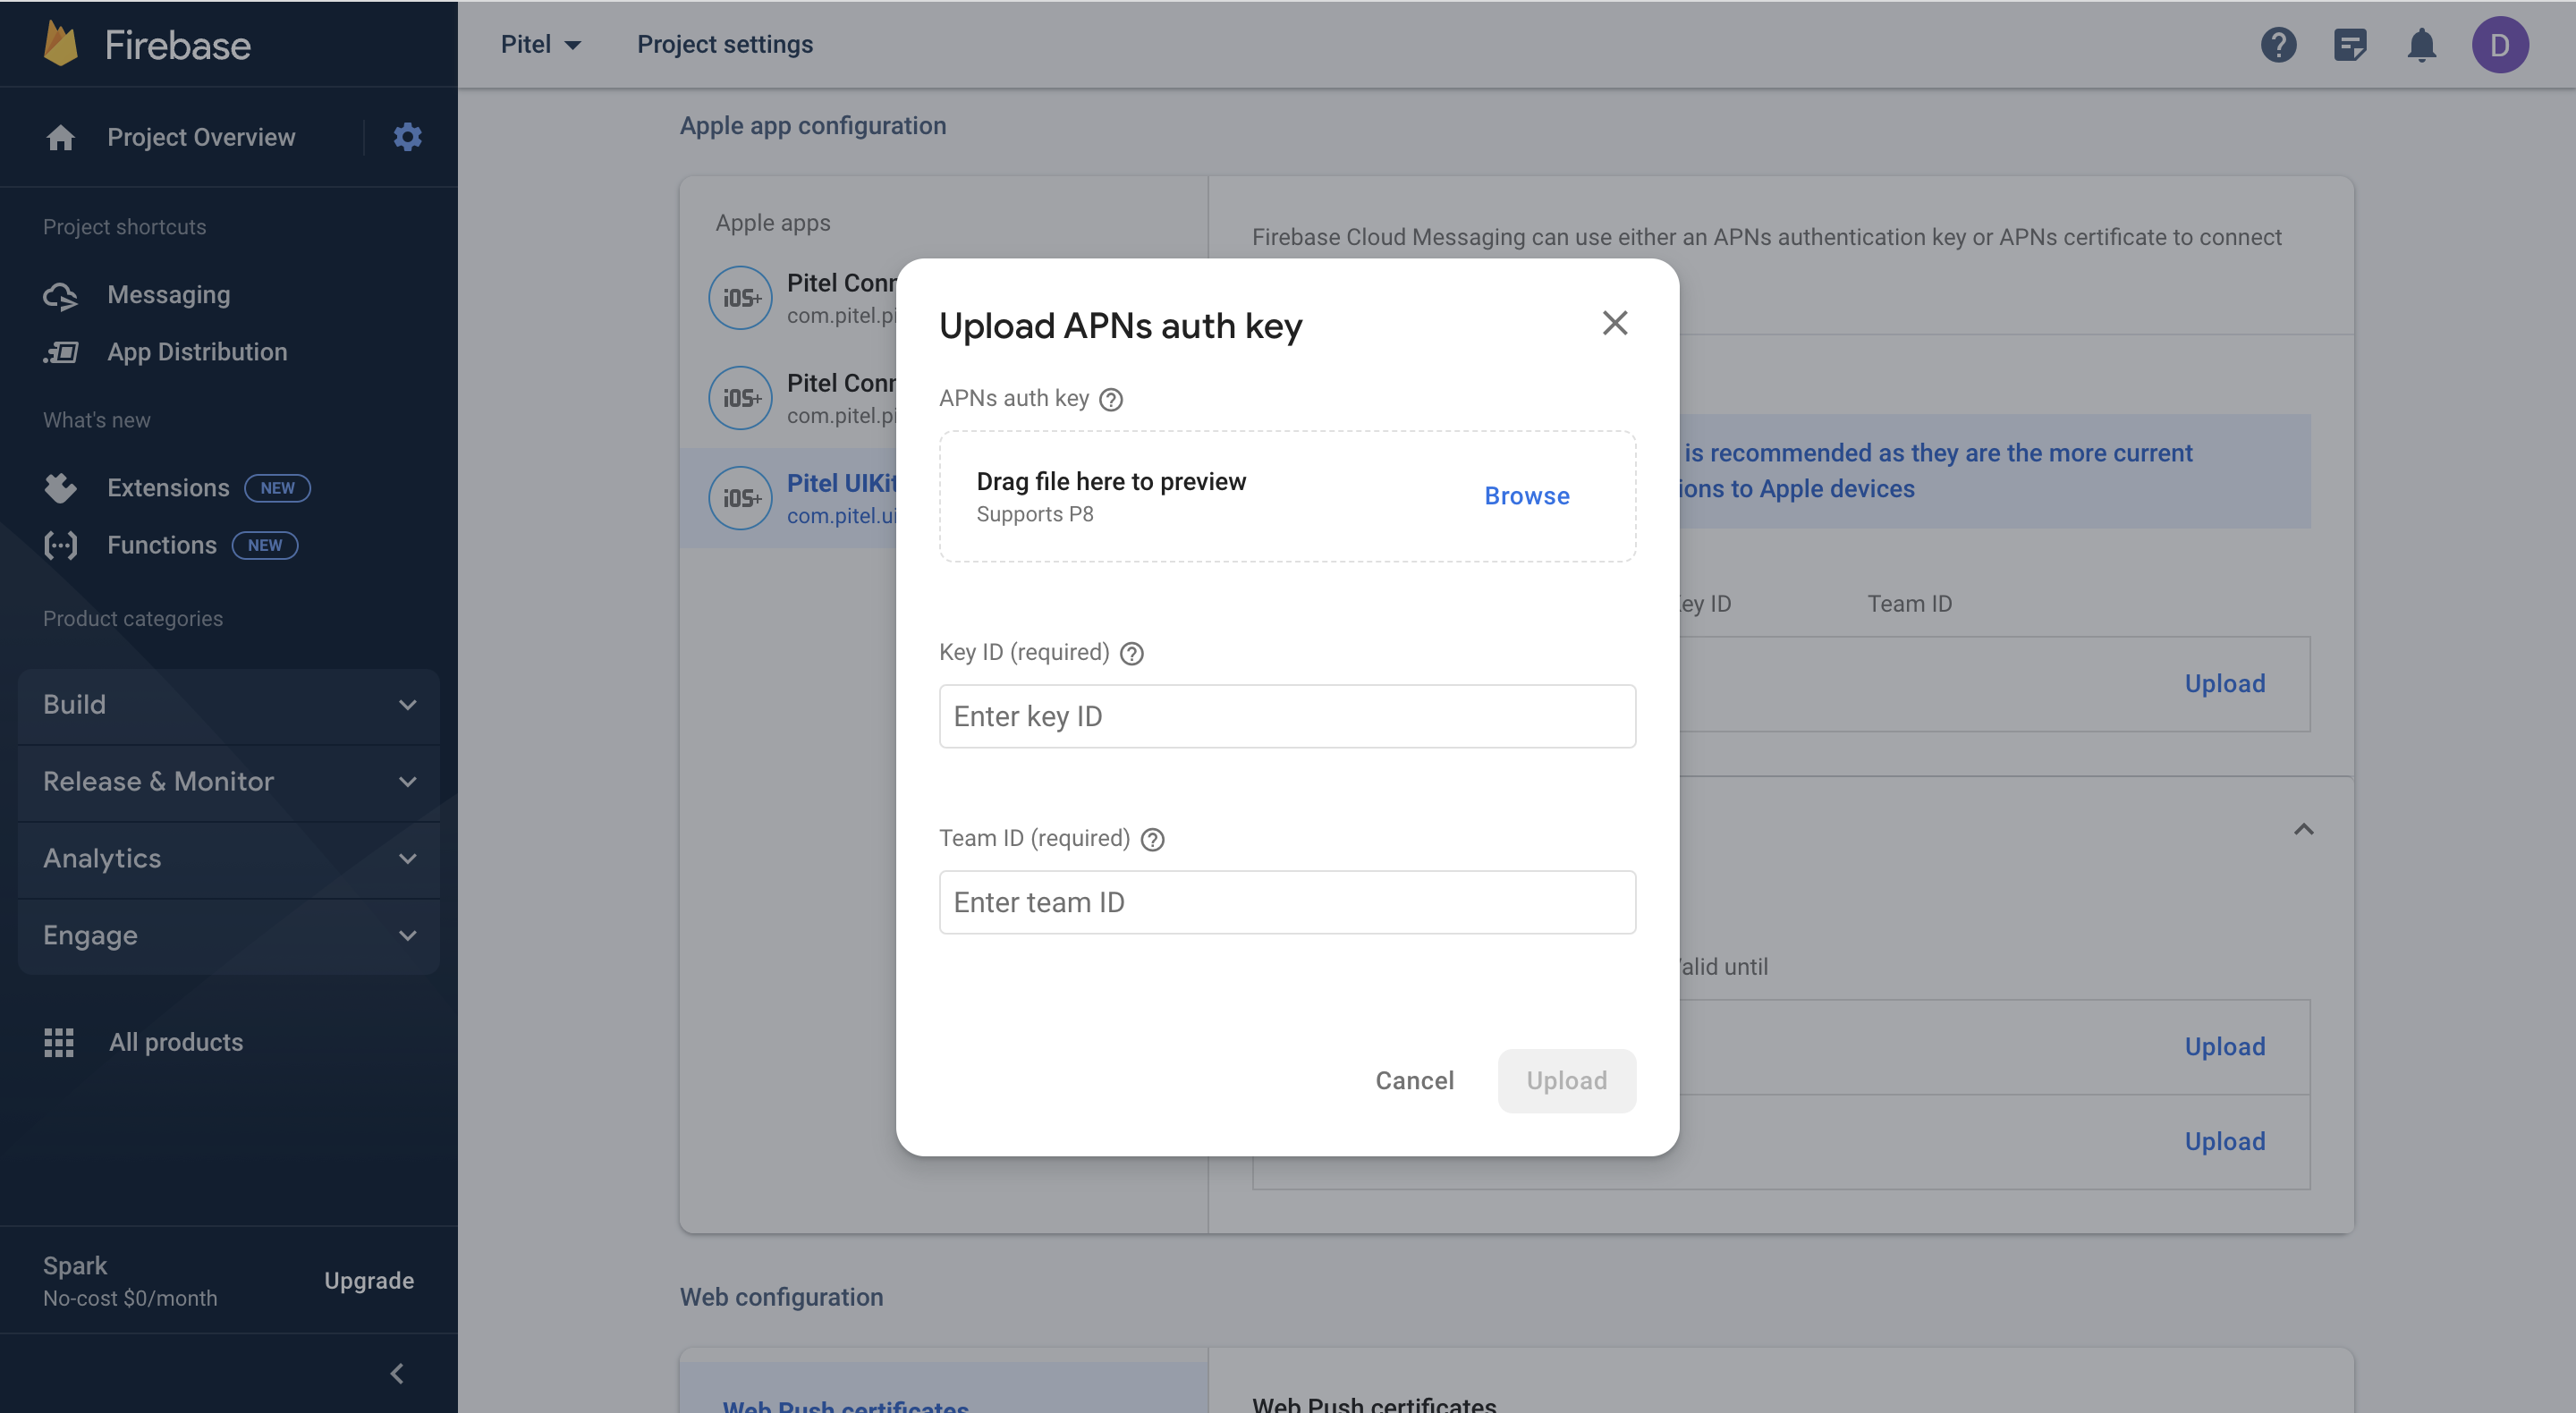Open the Pitel project dropdown
This screenshot has width=2576, height=1413.
[x=541, y=44]
